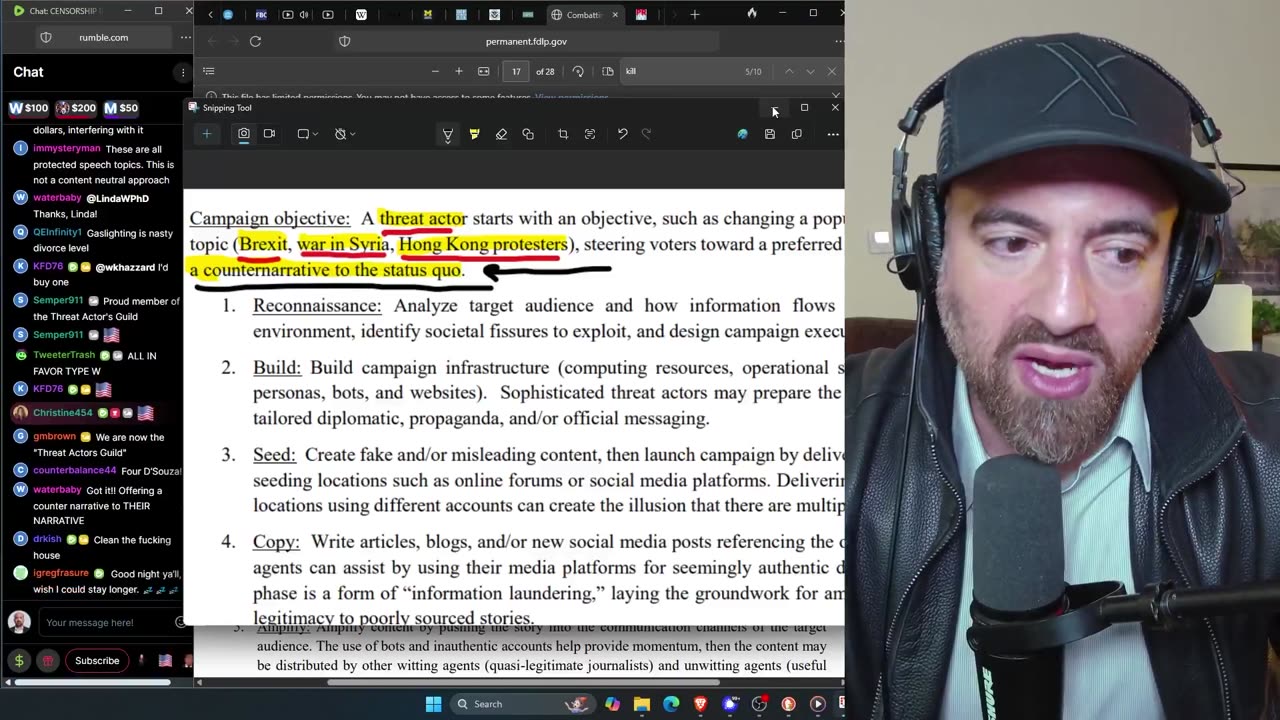
Task: Reload the permanent.fdlp.gov page
Action: [255, 41]
